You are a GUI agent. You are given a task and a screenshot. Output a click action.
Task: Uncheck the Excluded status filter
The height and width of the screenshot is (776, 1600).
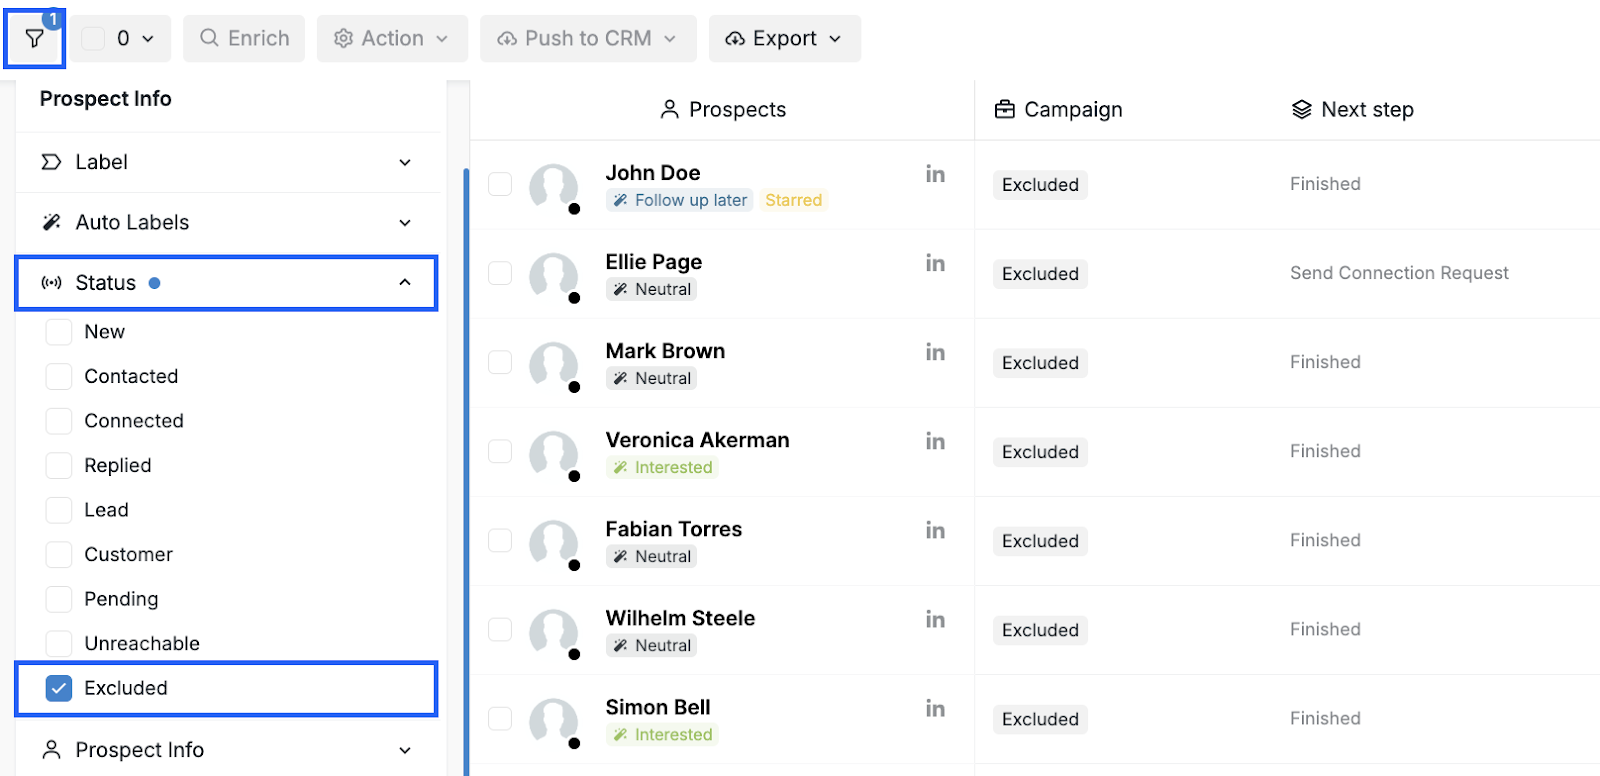(x=59, y=688)
